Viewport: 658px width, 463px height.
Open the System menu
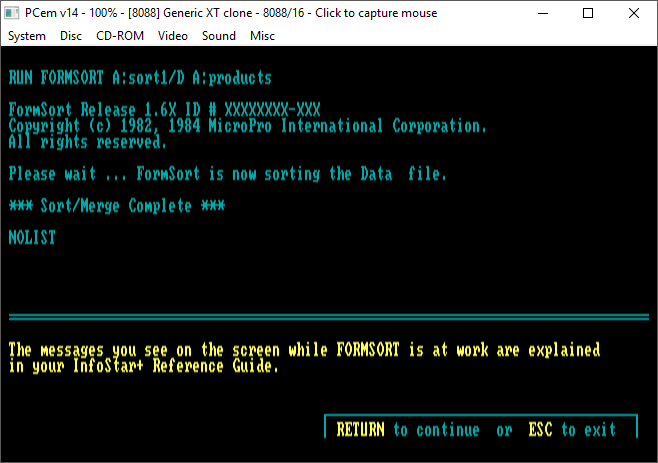pyautogui.click(x=27, y=36)
